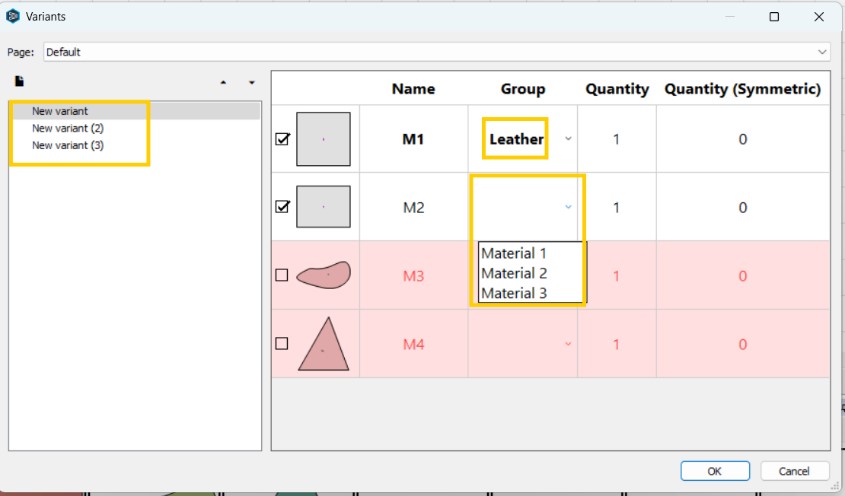Move variant up with the up arrow

(223, 82)
